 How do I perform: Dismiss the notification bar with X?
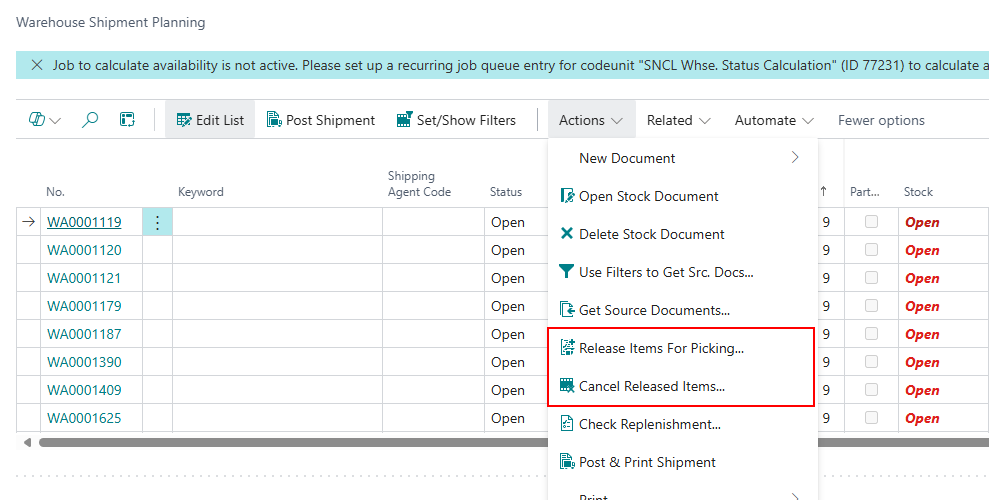tap(37, 65)
